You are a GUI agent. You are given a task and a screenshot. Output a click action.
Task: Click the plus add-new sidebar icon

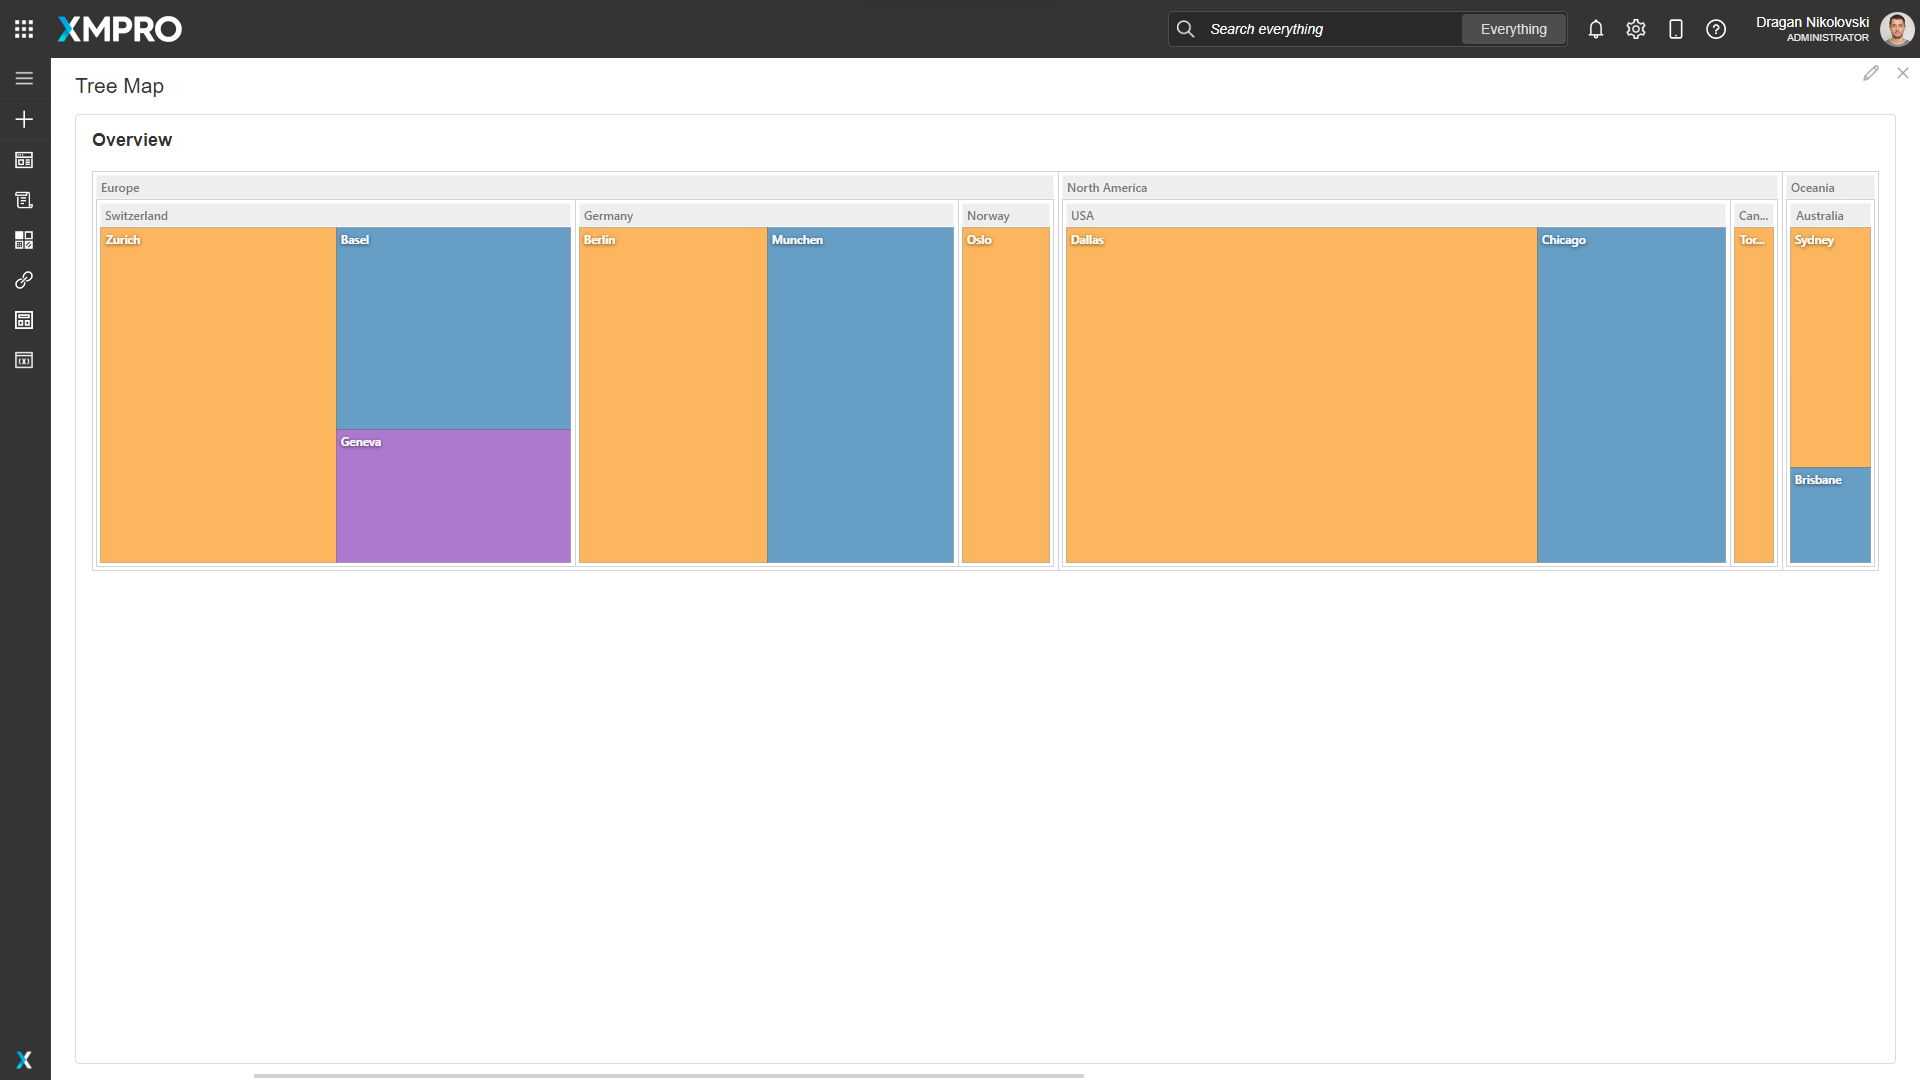(x=24, y=119)
